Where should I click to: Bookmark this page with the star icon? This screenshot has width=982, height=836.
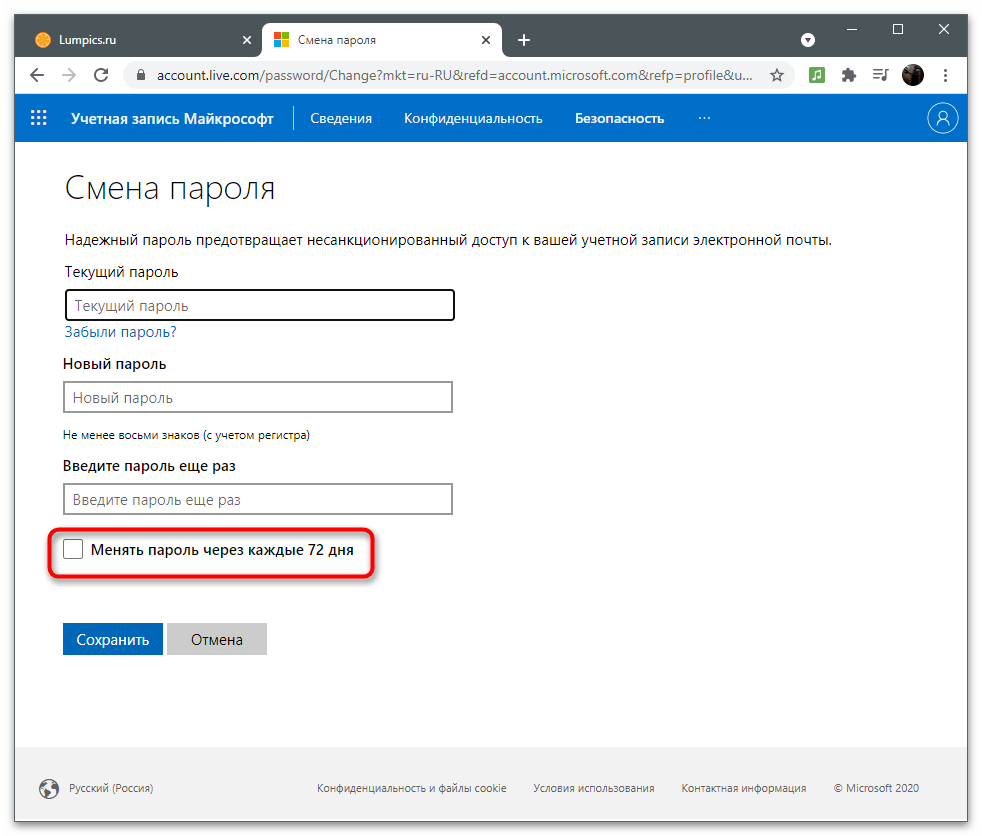point(777,75)
